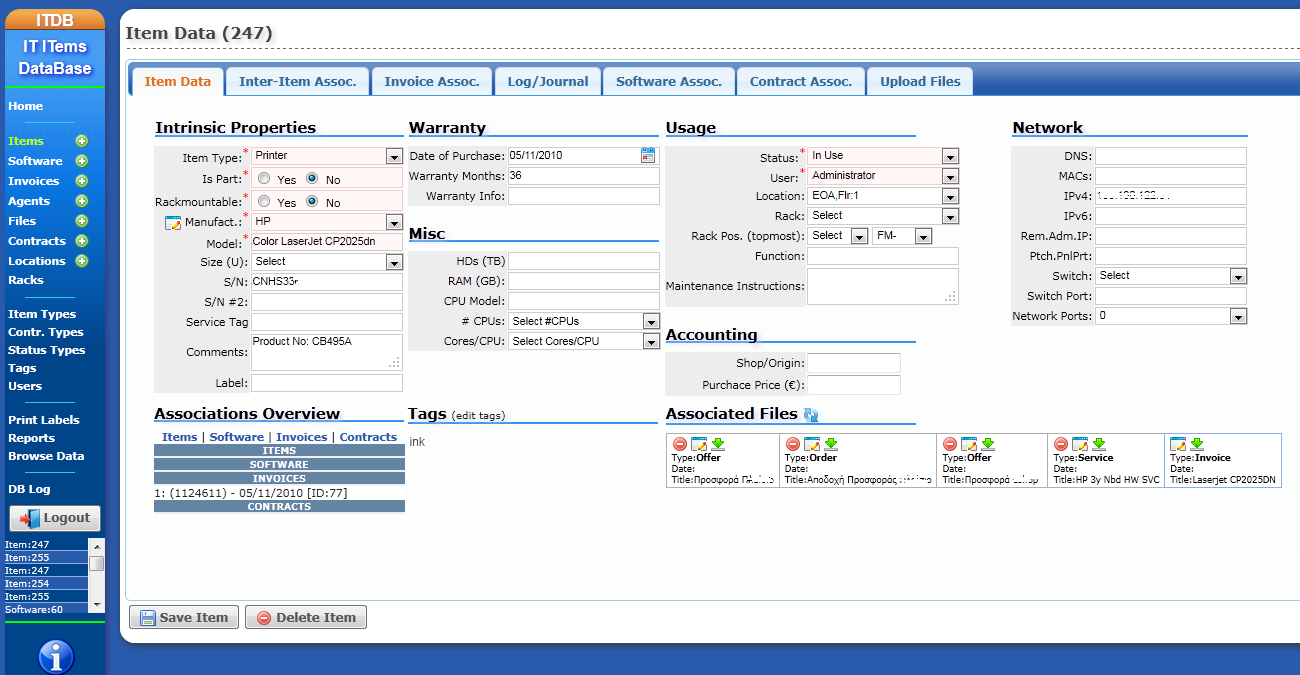Open Racks in sidebar

click(x=26, y=280)
